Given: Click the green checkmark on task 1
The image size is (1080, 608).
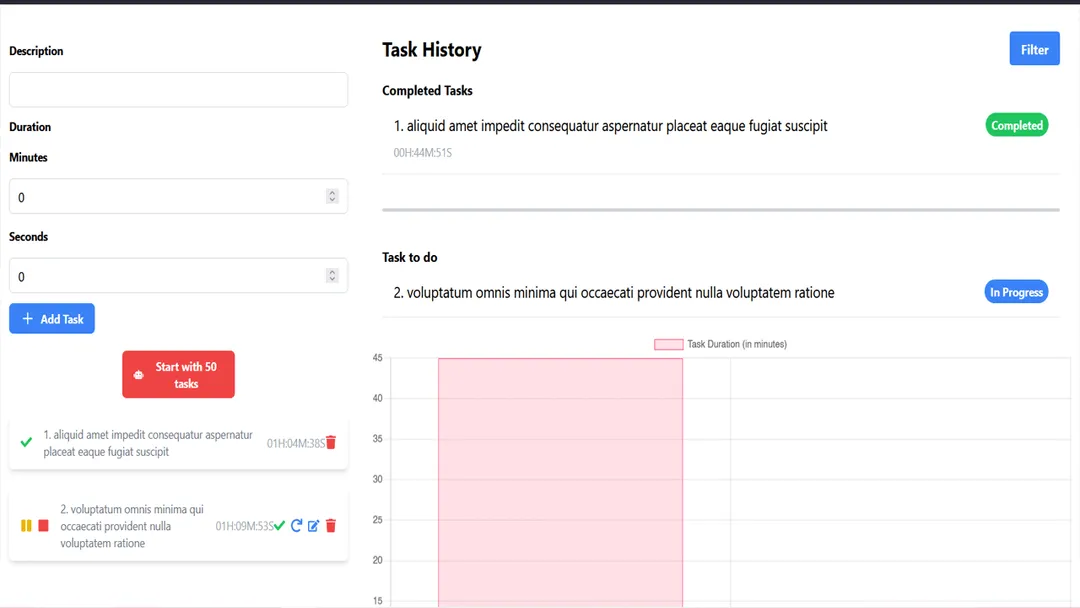Looking at the screenshot, I should tap(25, 441).
